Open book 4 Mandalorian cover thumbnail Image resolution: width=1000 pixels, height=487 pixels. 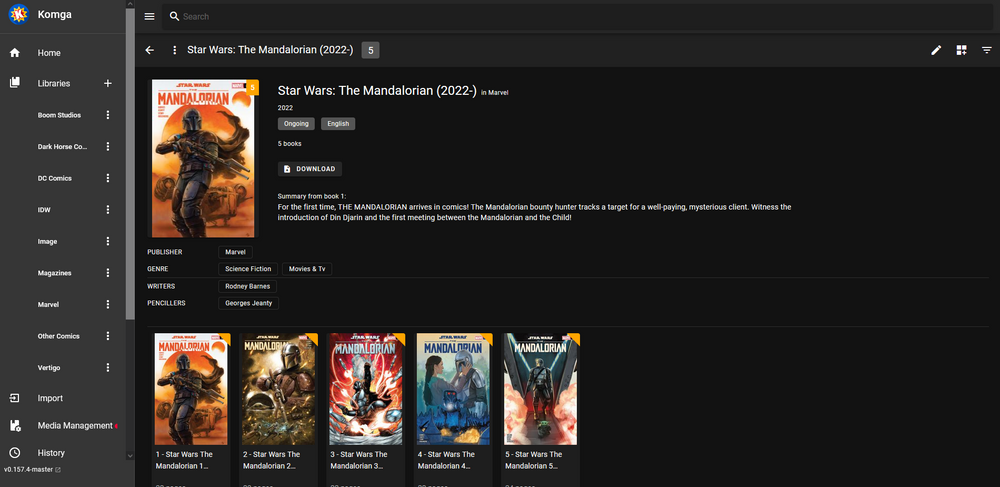coord(453,389)
